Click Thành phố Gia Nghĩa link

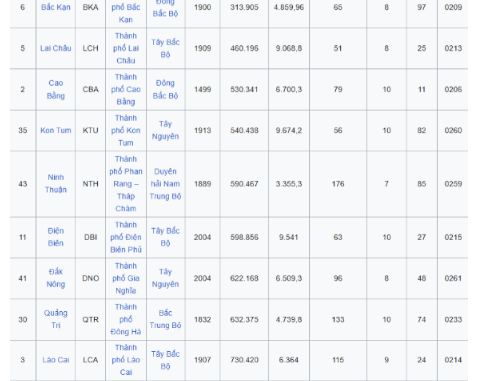126,278
